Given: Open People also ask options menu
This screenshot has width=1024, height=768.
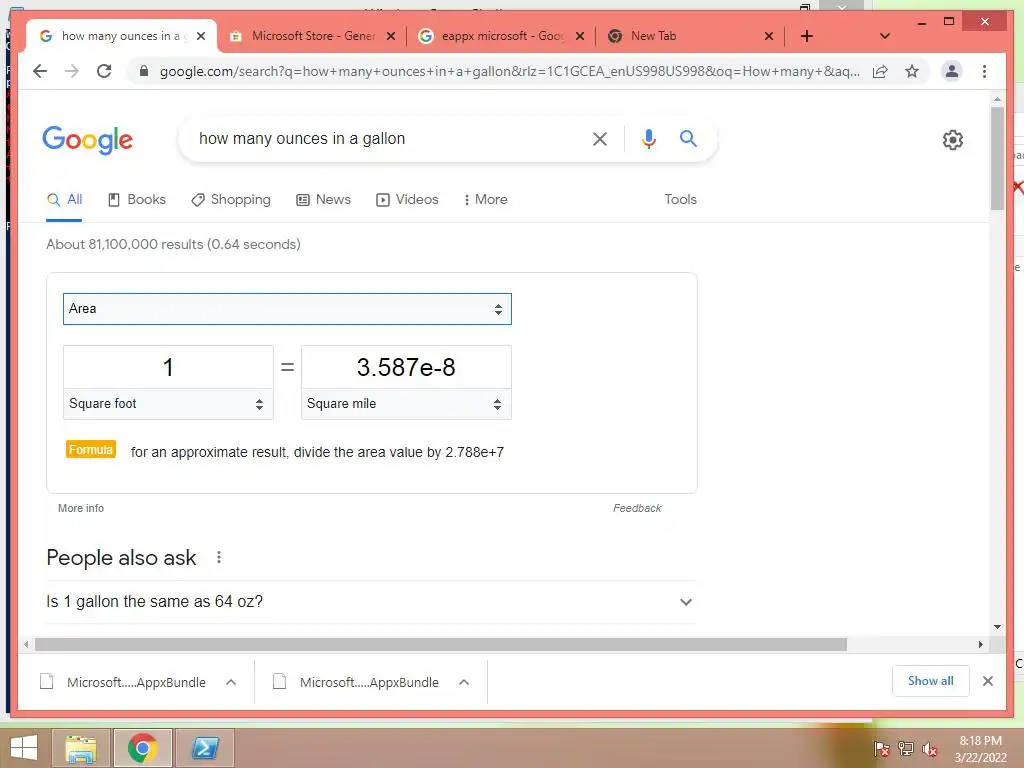Looking at the screenshot, I should coord(219,557).
